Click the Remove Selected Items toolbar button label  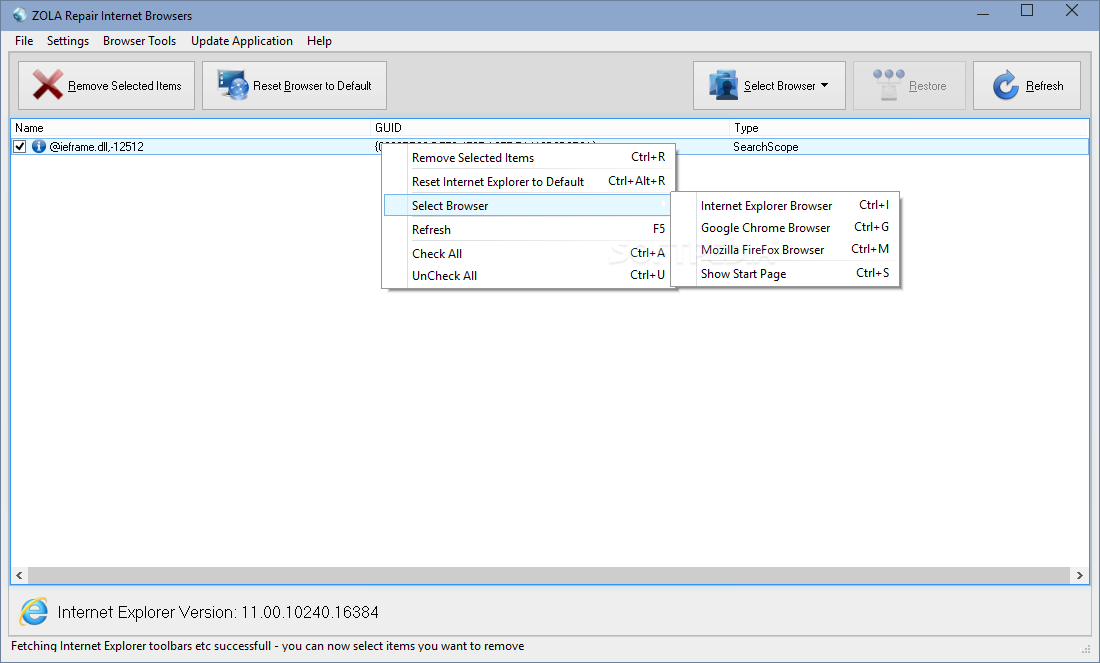[125, 86]
